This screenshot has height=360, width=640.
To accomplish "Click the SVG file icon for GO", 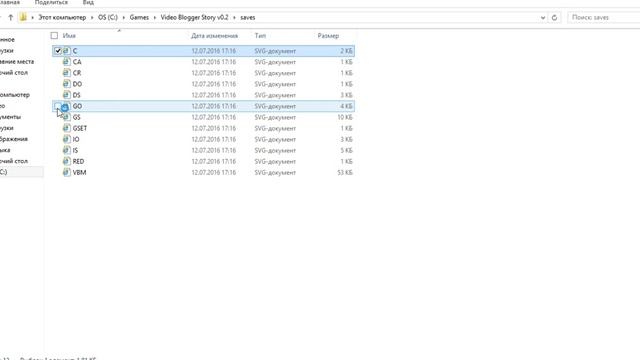I will [x=66, y=106].
